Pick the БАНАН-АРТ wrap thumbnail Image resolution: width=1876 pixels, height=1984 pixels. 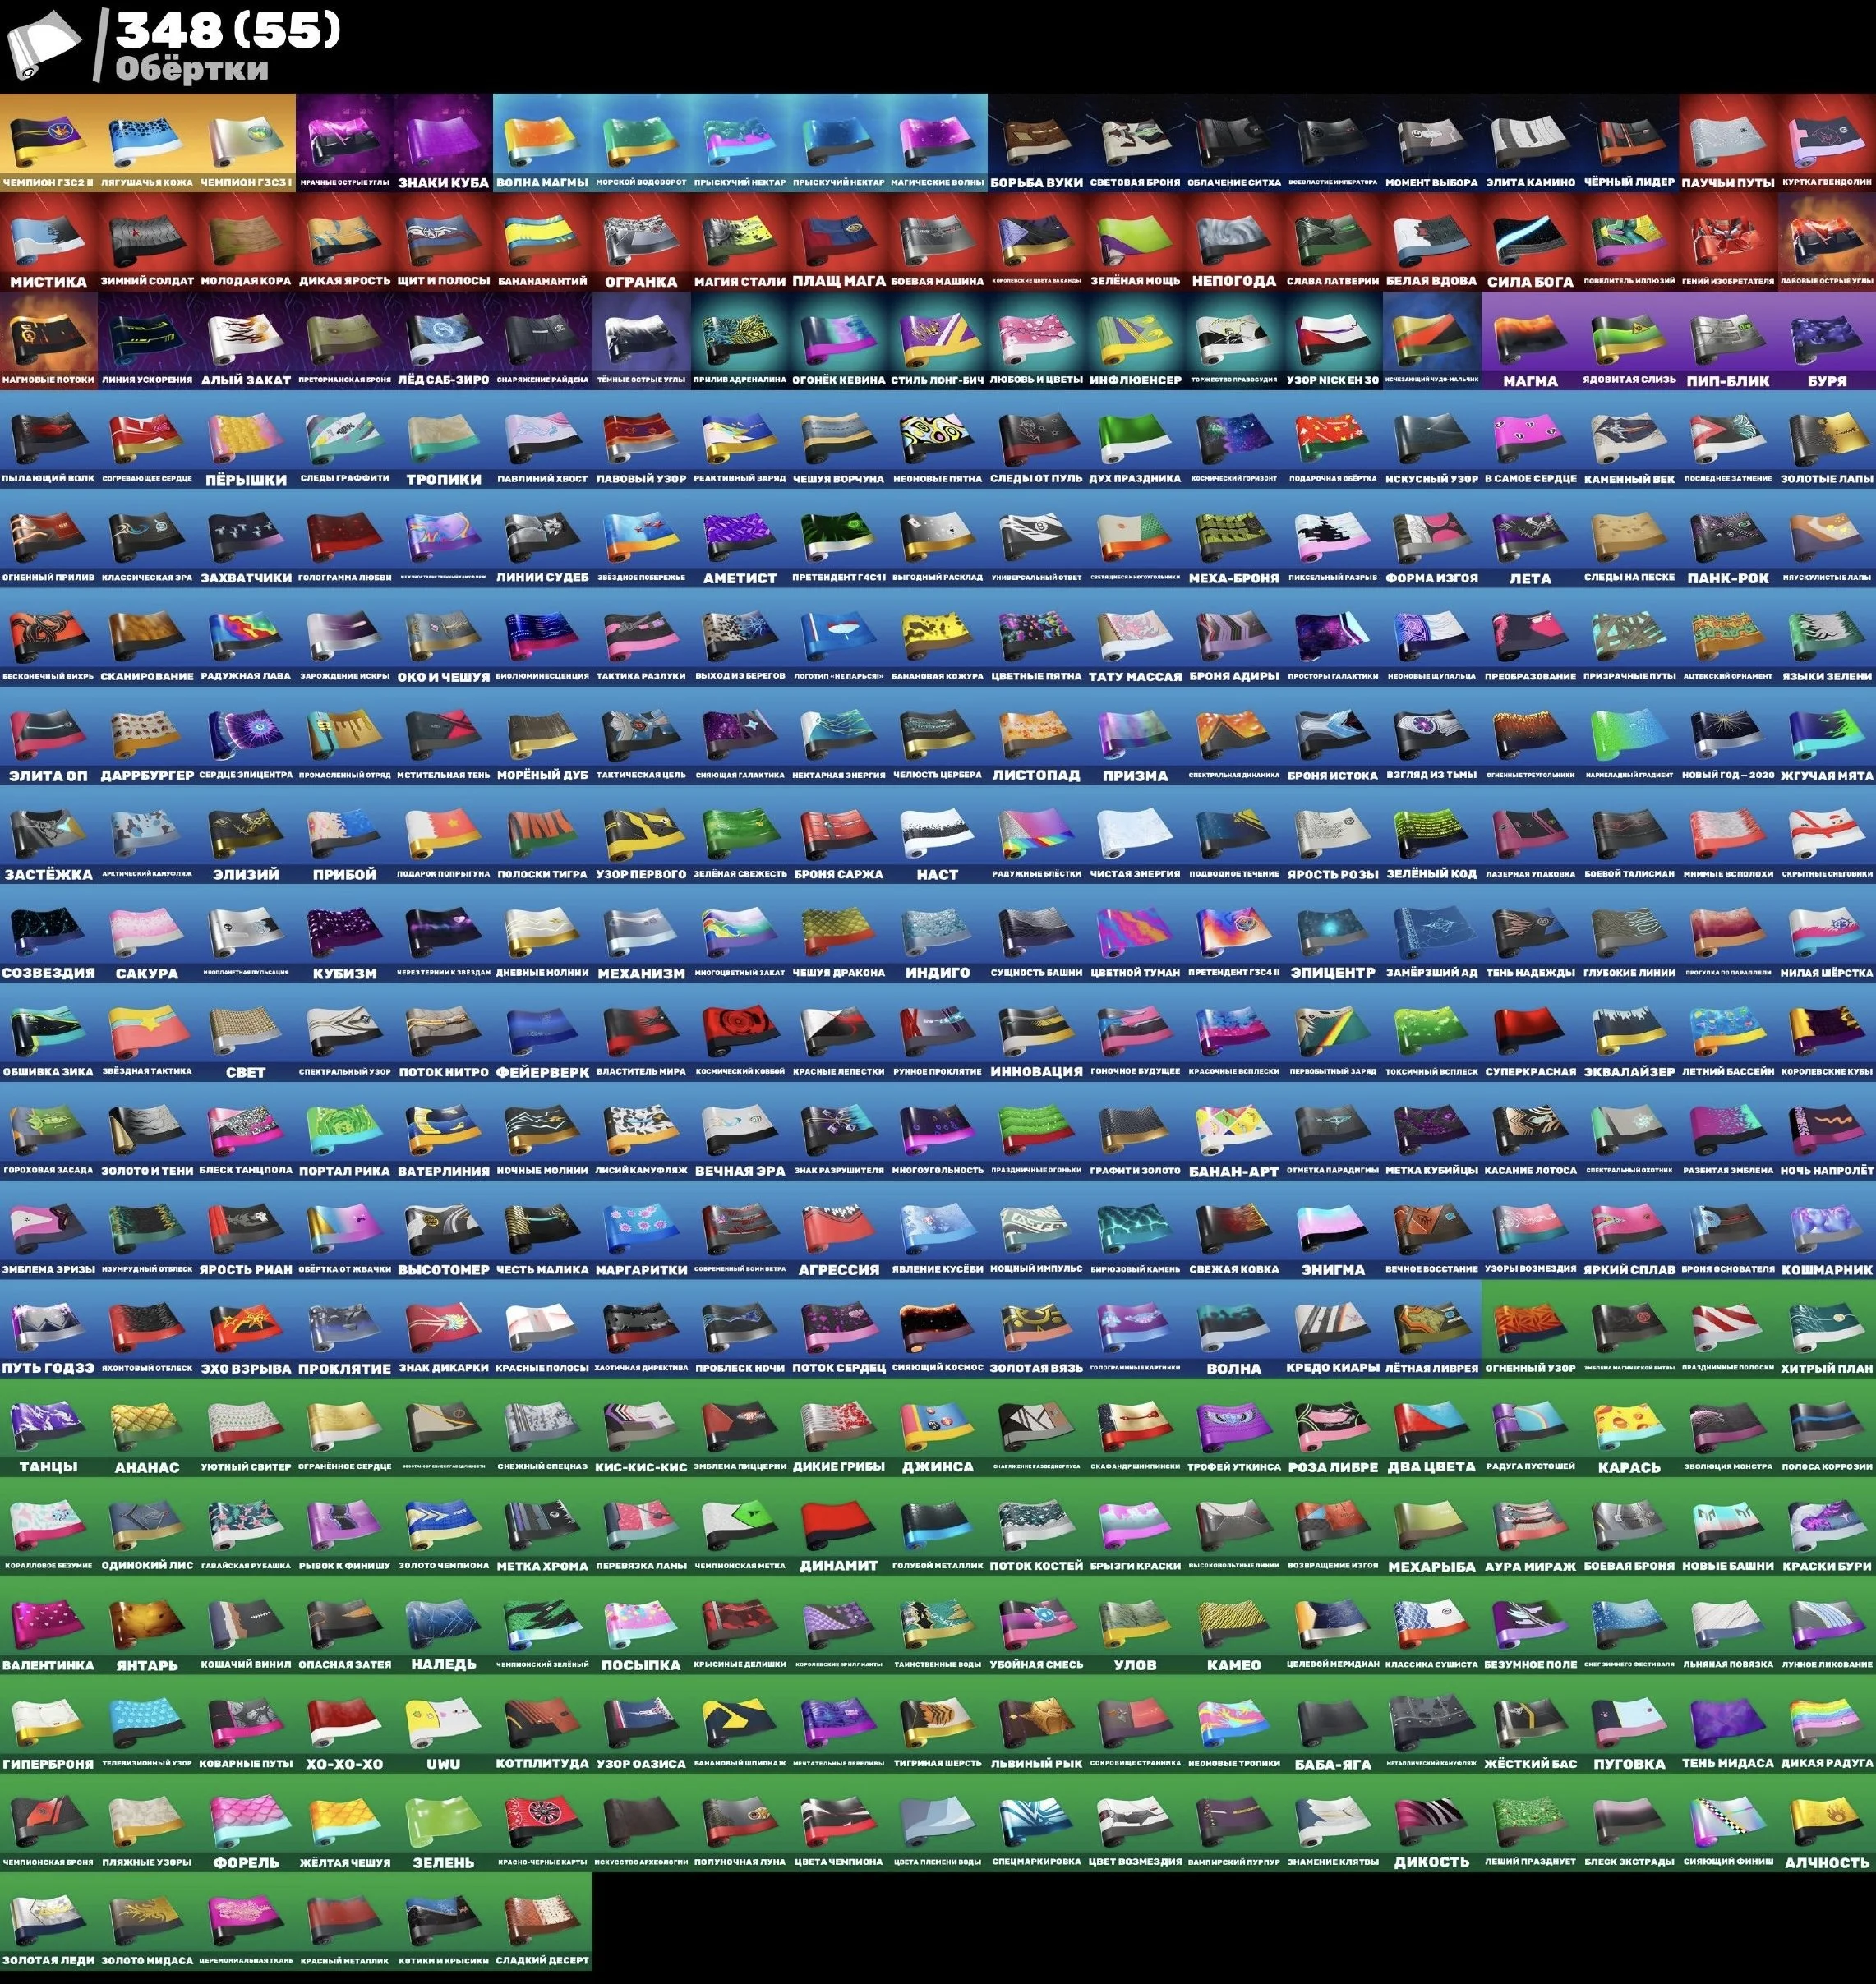(1233, 1129)
